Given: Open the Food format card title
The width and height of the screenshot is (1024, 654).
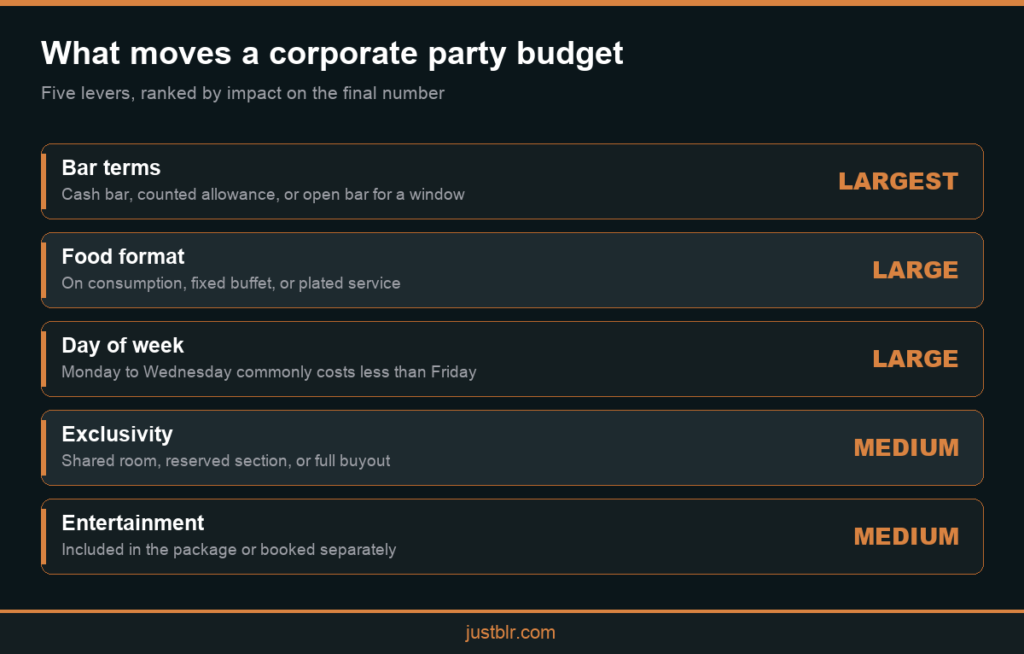Looking at the screenshot, I should (123, 257).
